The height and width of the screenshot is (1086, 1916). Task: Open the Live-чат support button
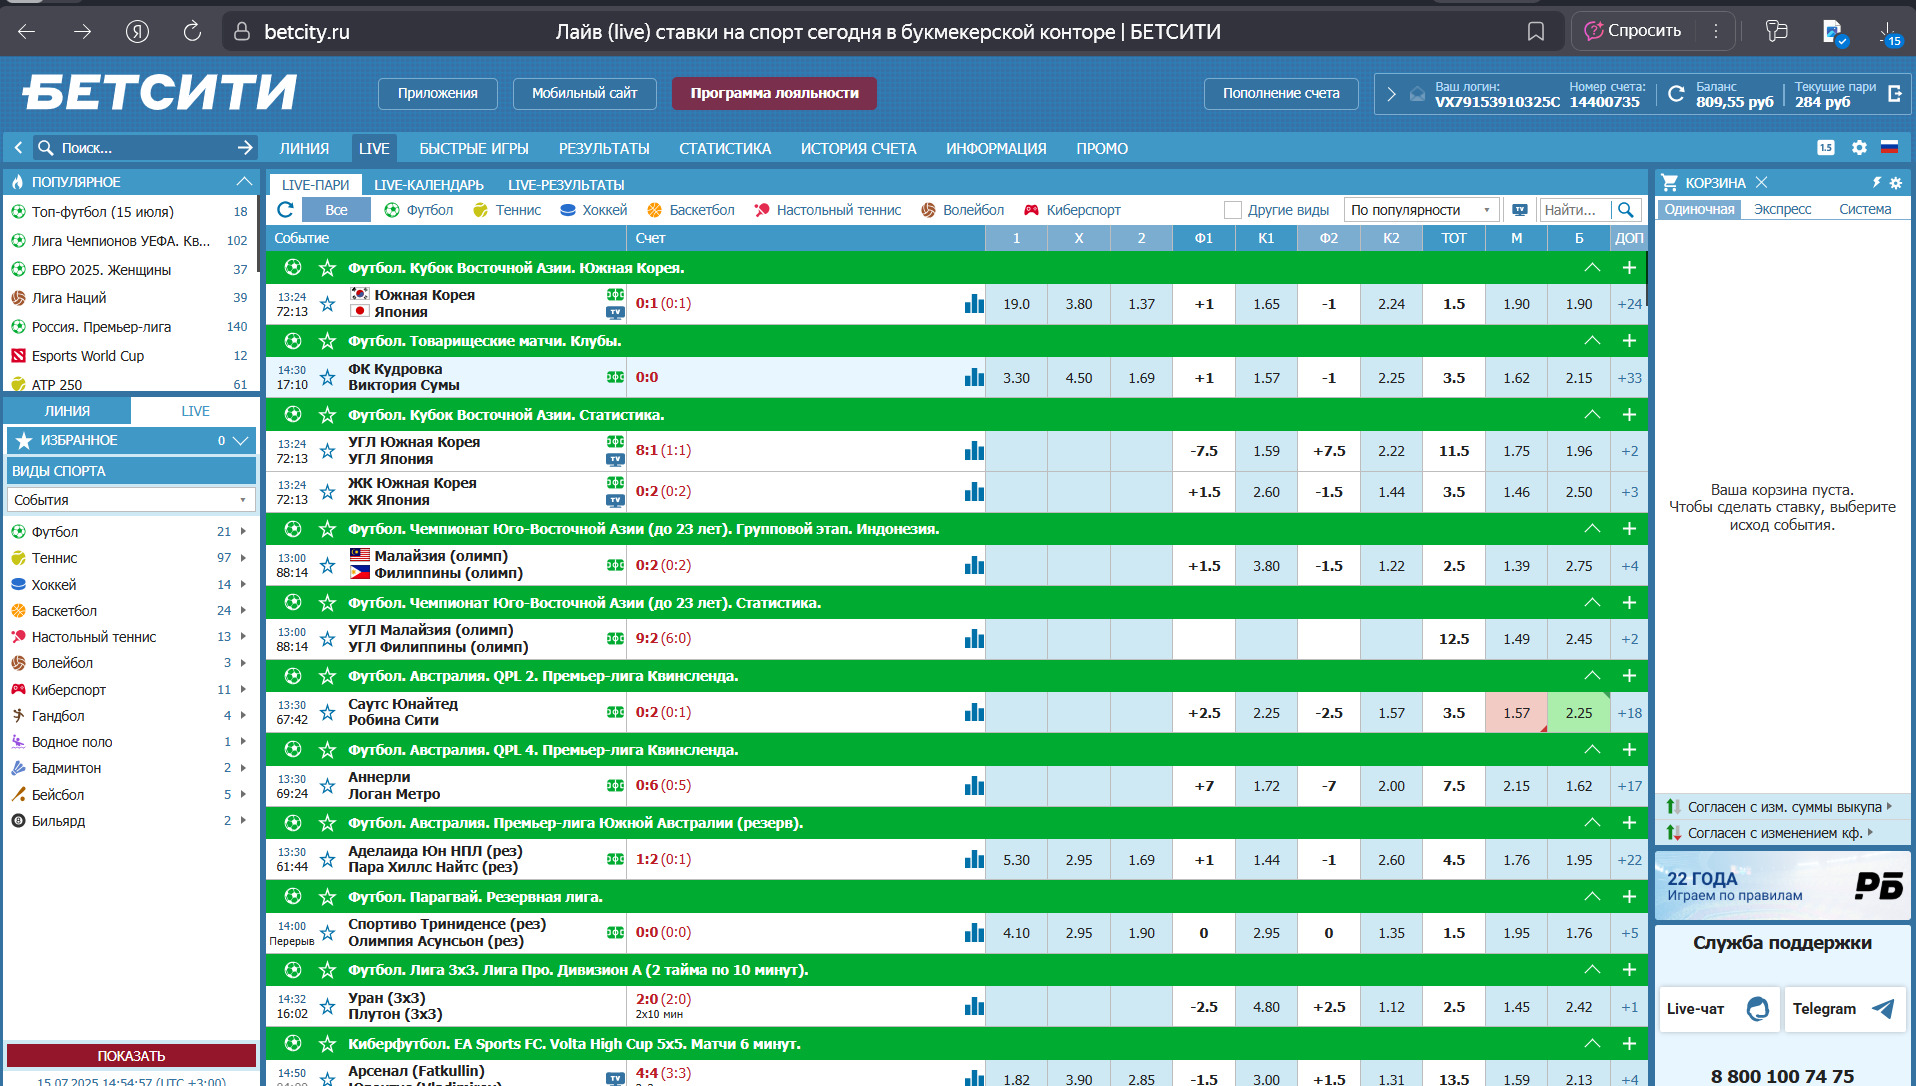pyautogui.click(x=1718, y=1009)
